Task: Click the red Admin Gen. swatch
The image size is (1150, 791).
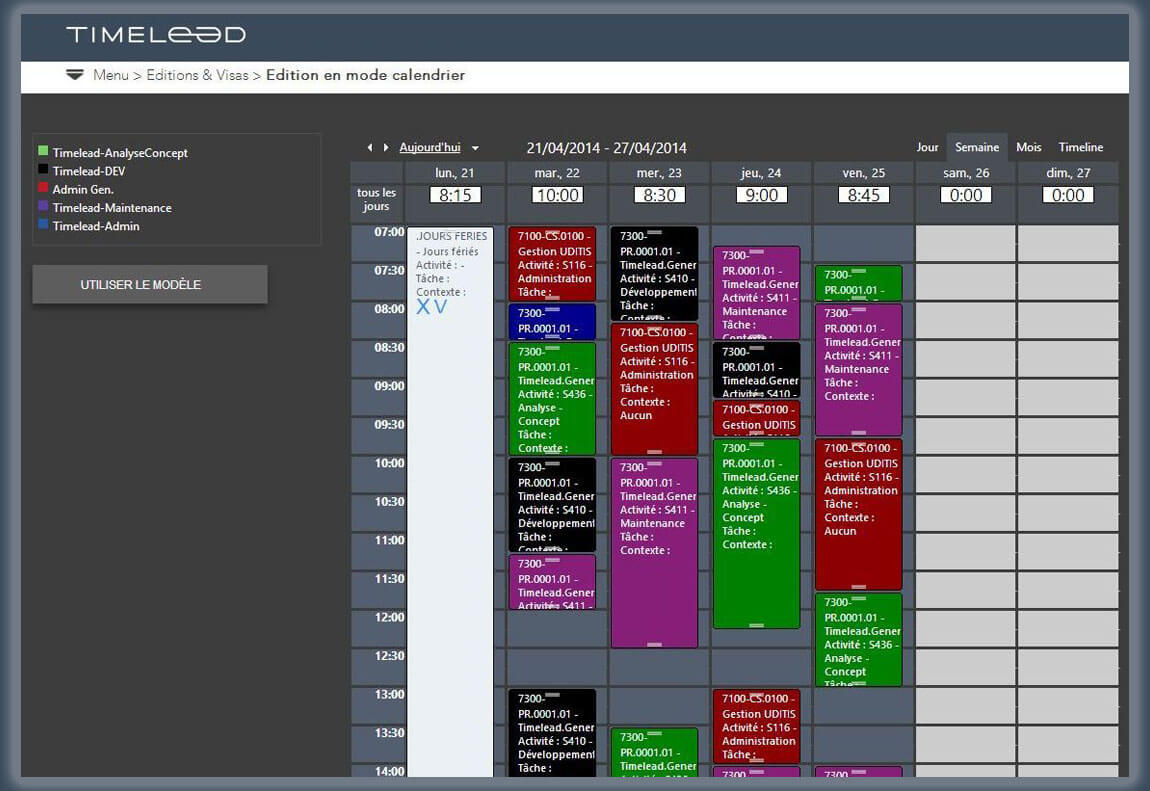Action: tap(43, 188)
